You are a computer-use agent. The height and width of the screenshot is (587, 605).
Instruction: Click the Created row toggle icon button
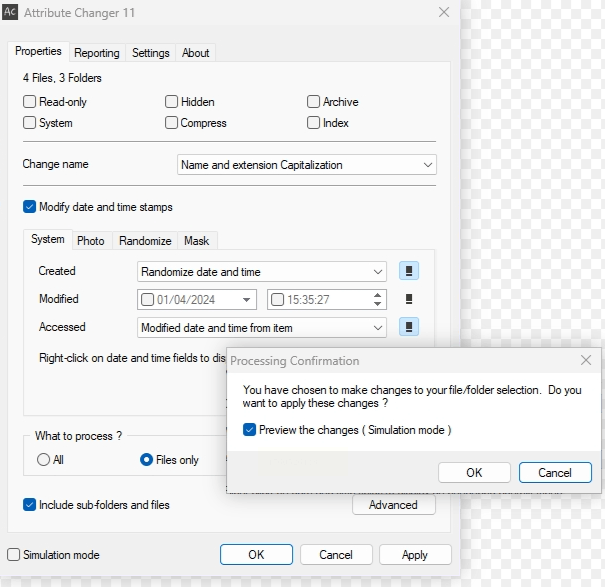409,271
